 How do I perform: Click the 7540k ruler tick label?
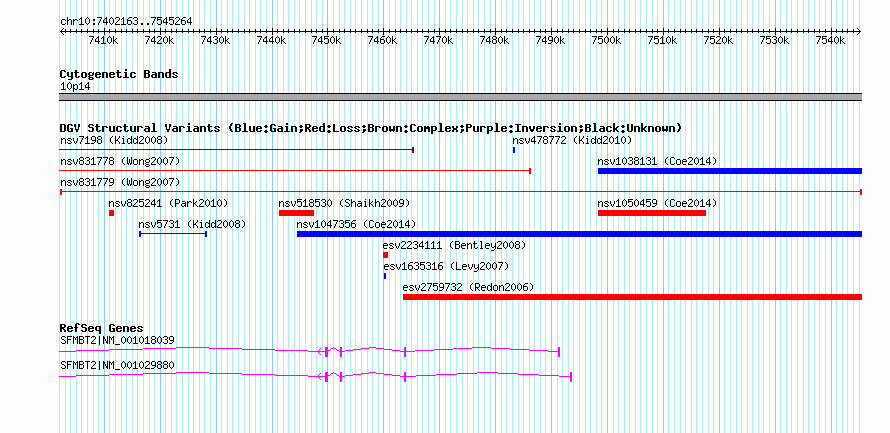coord(830,40)
